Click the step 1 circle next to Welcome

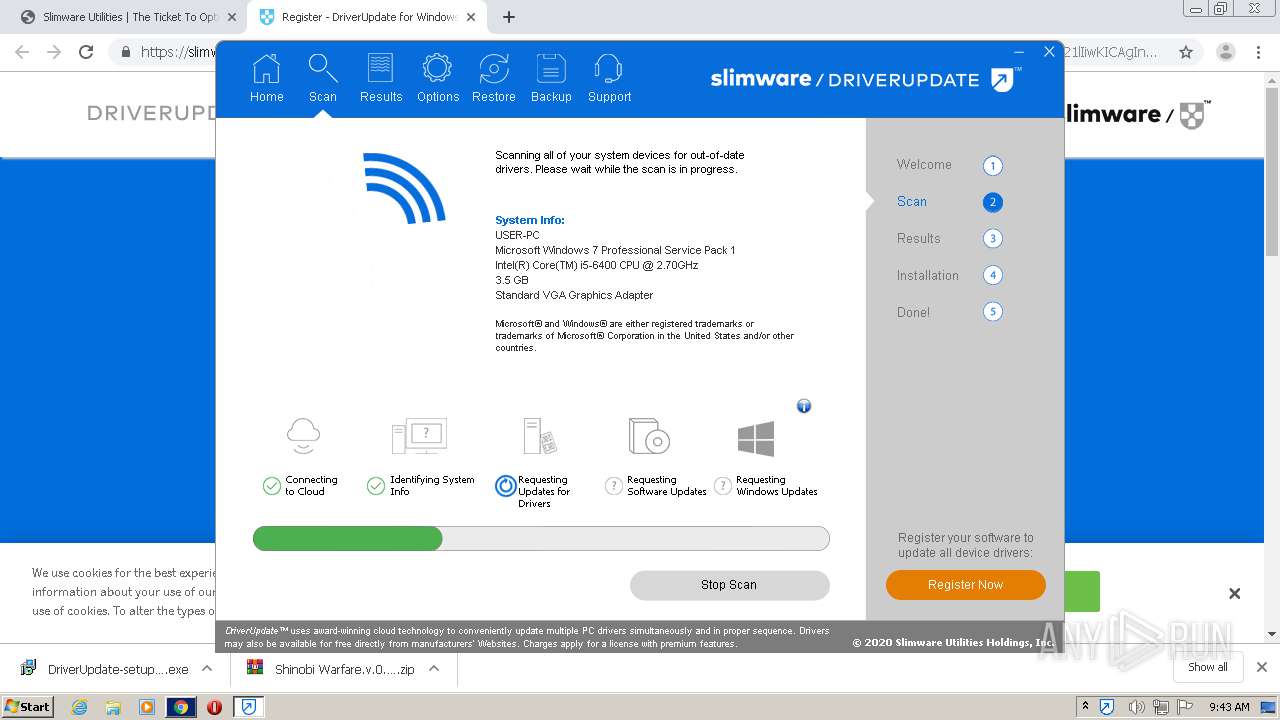(x=992, y=166)
